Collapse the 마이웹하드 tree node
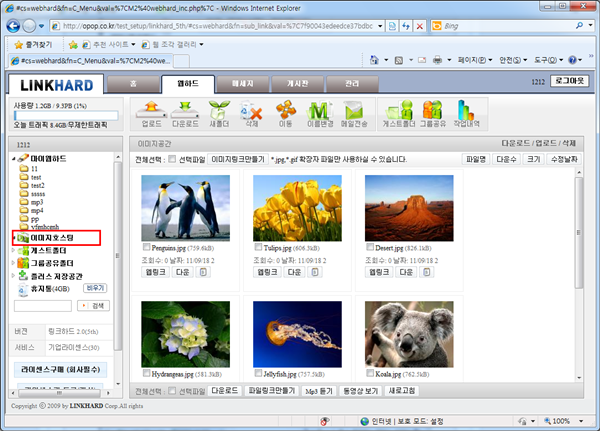This screenshot has width=600, height=431. tap(14, 158)
